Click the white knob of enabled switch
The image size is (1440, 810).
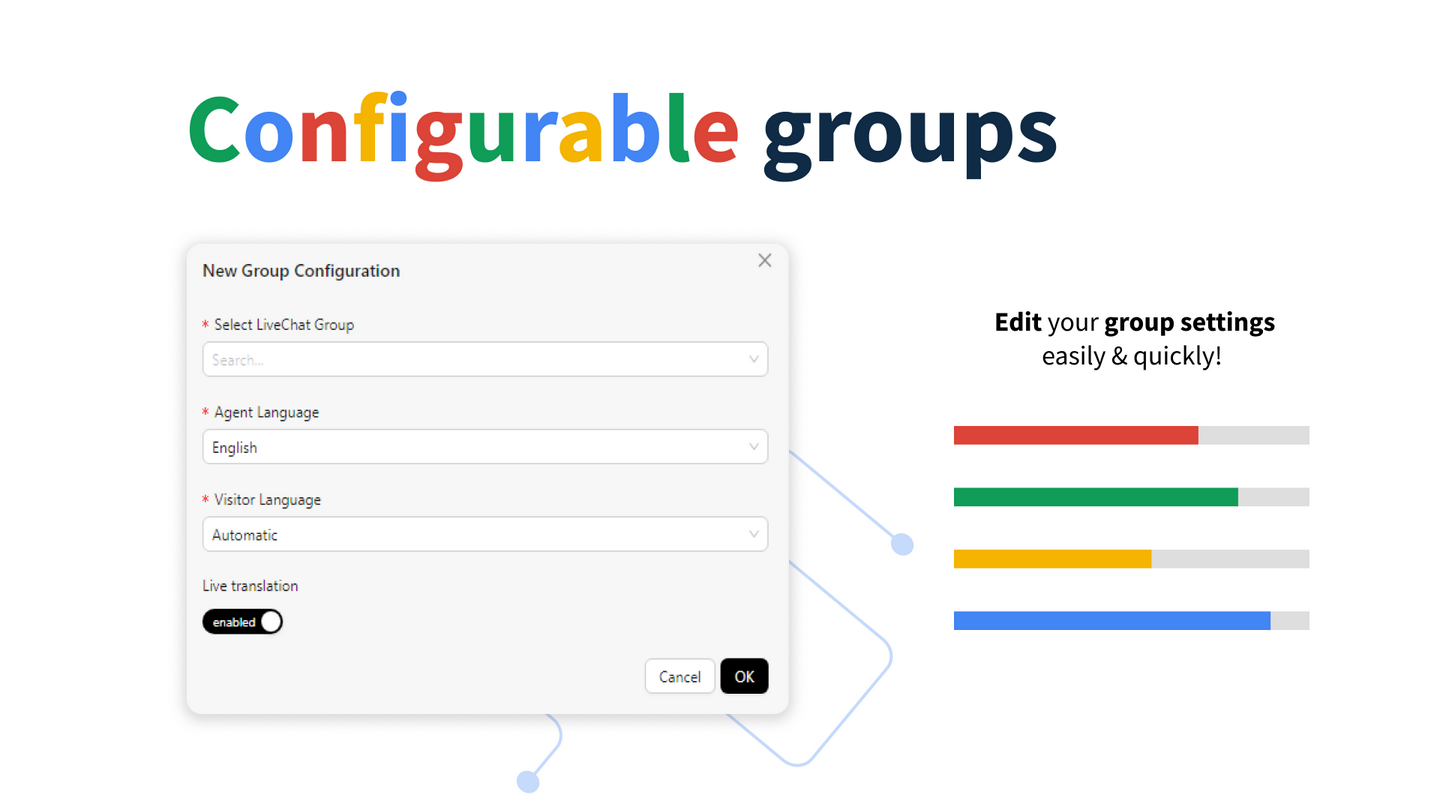coord(270,622)
